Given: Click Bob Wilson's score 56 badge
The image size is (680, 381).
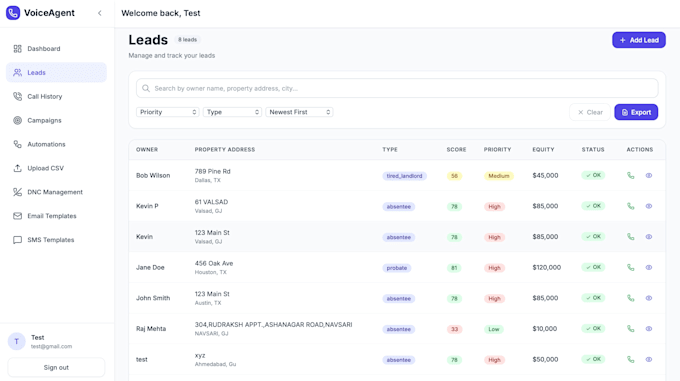Looking at the screenshot, I should pyautogui.click(x=454, y=176).
